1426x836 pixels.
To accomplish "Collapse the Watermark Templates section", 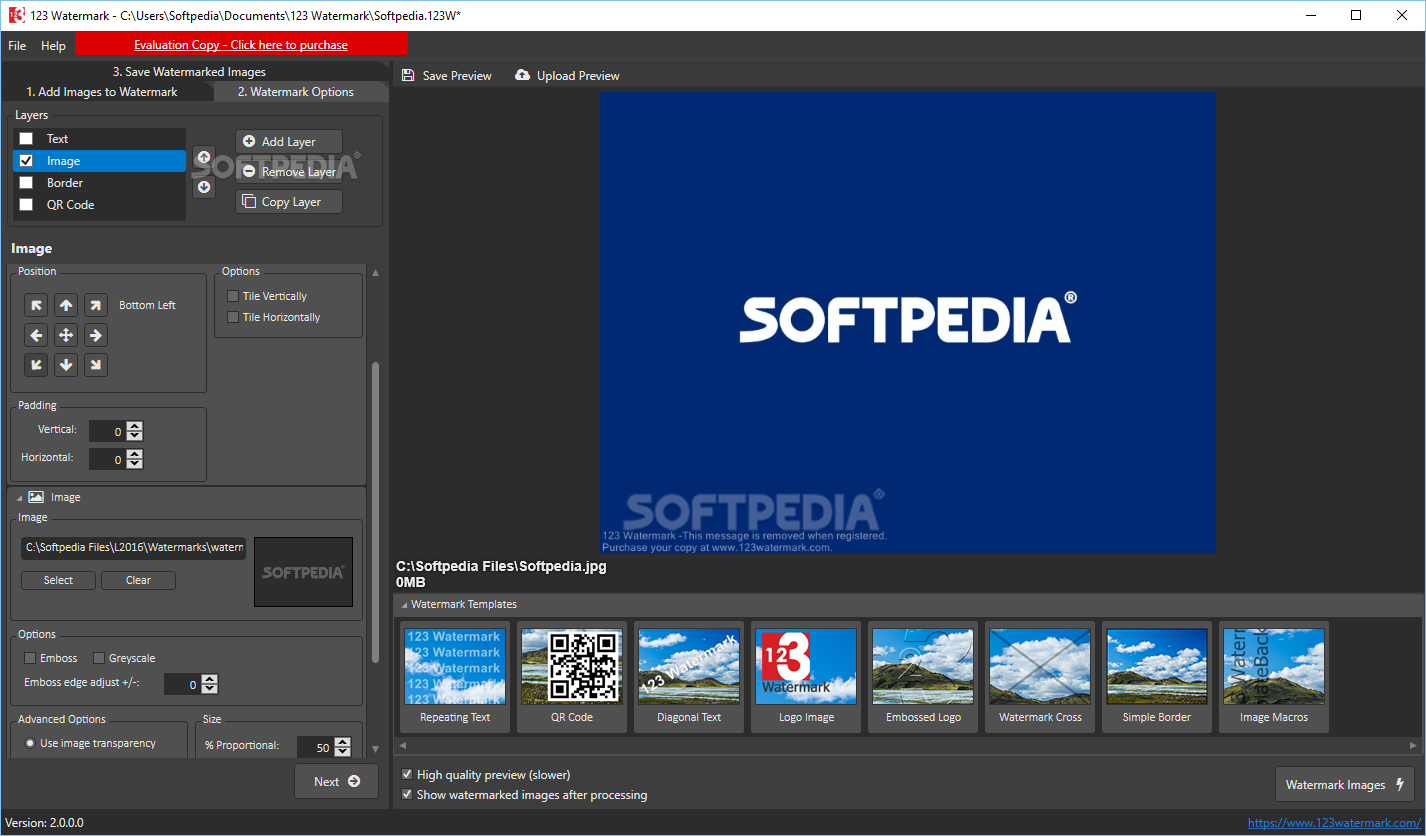I will pyautogui.click(x=404, y=604).
